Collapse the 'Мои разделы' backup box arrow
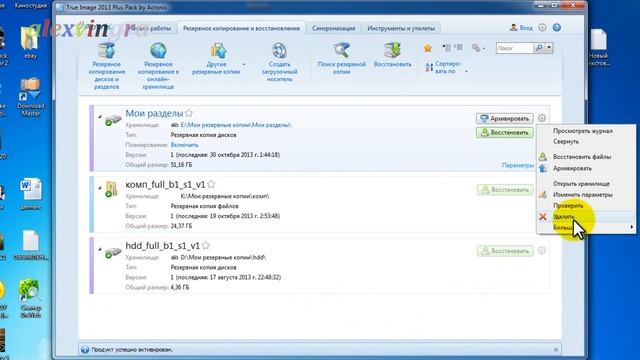The width and height of the screenshot is (640, 360). click(x=100, y=117)
